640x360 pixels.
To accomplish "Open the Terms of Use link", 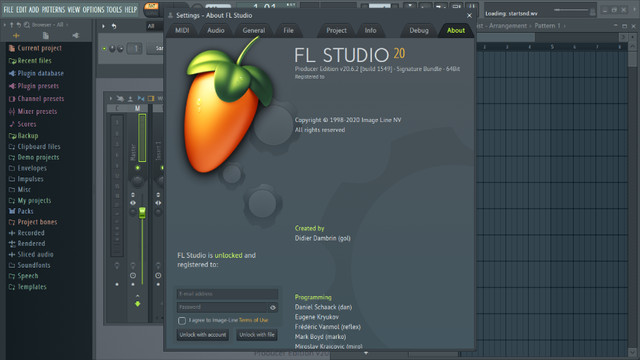I will click(x=253, y=320).
